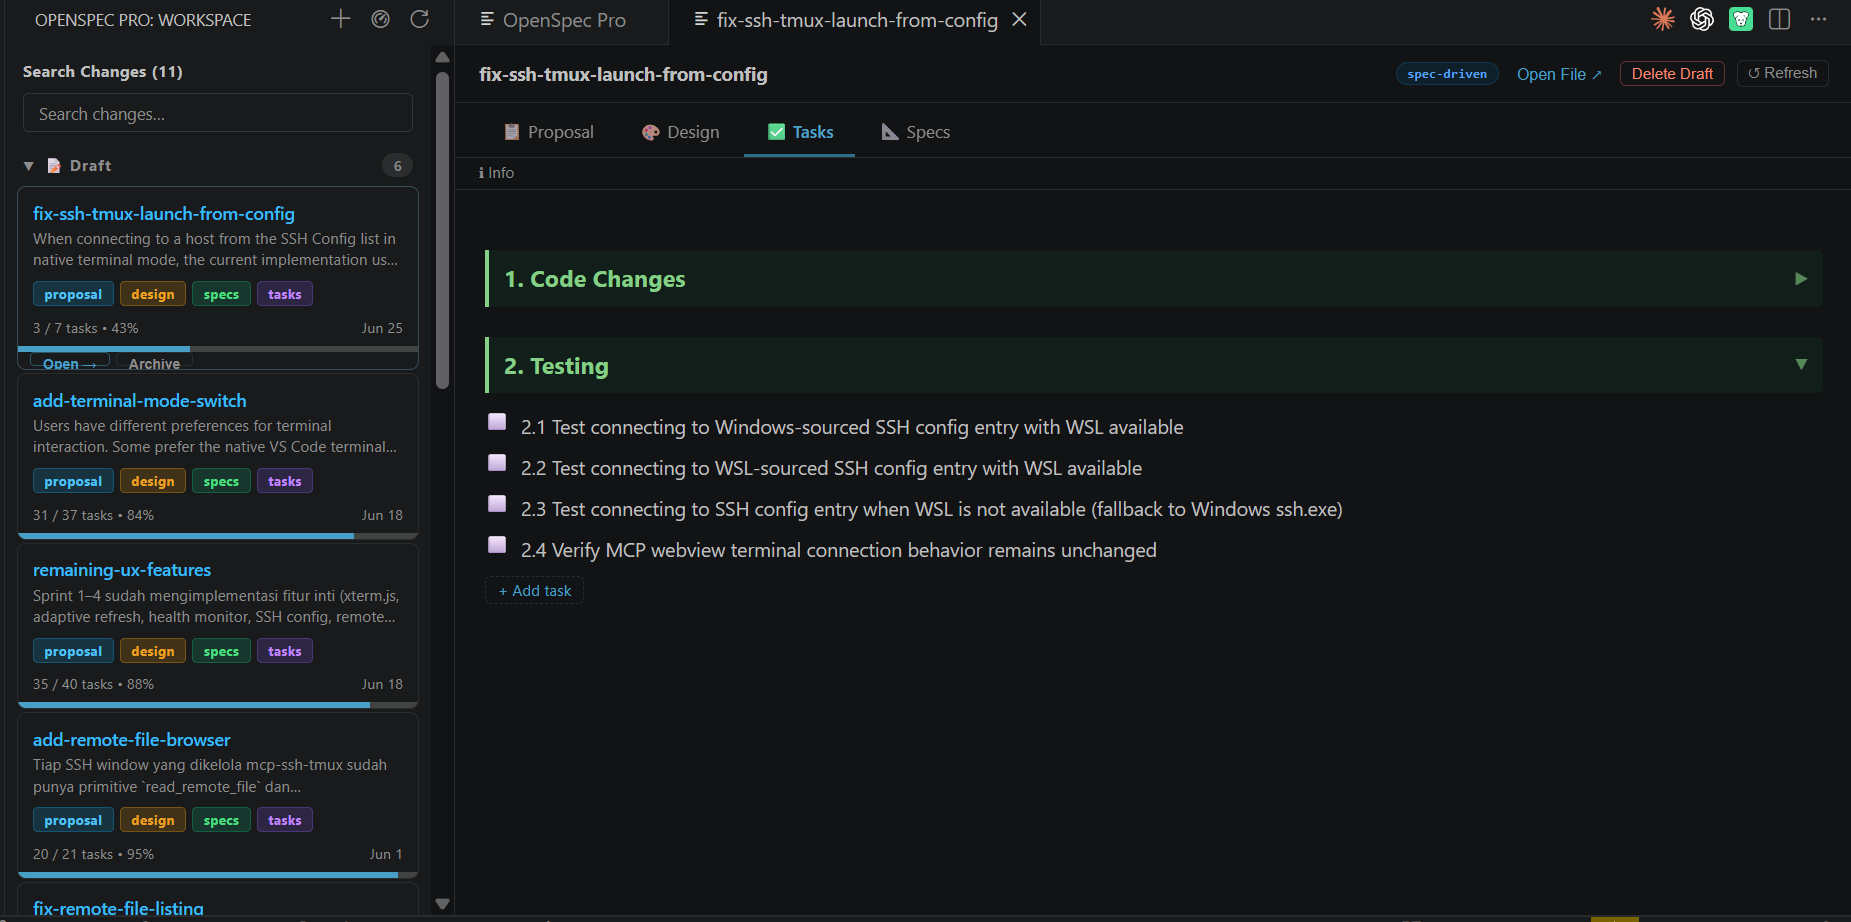Click the green mascot icon in title bar

(1741, 19)
